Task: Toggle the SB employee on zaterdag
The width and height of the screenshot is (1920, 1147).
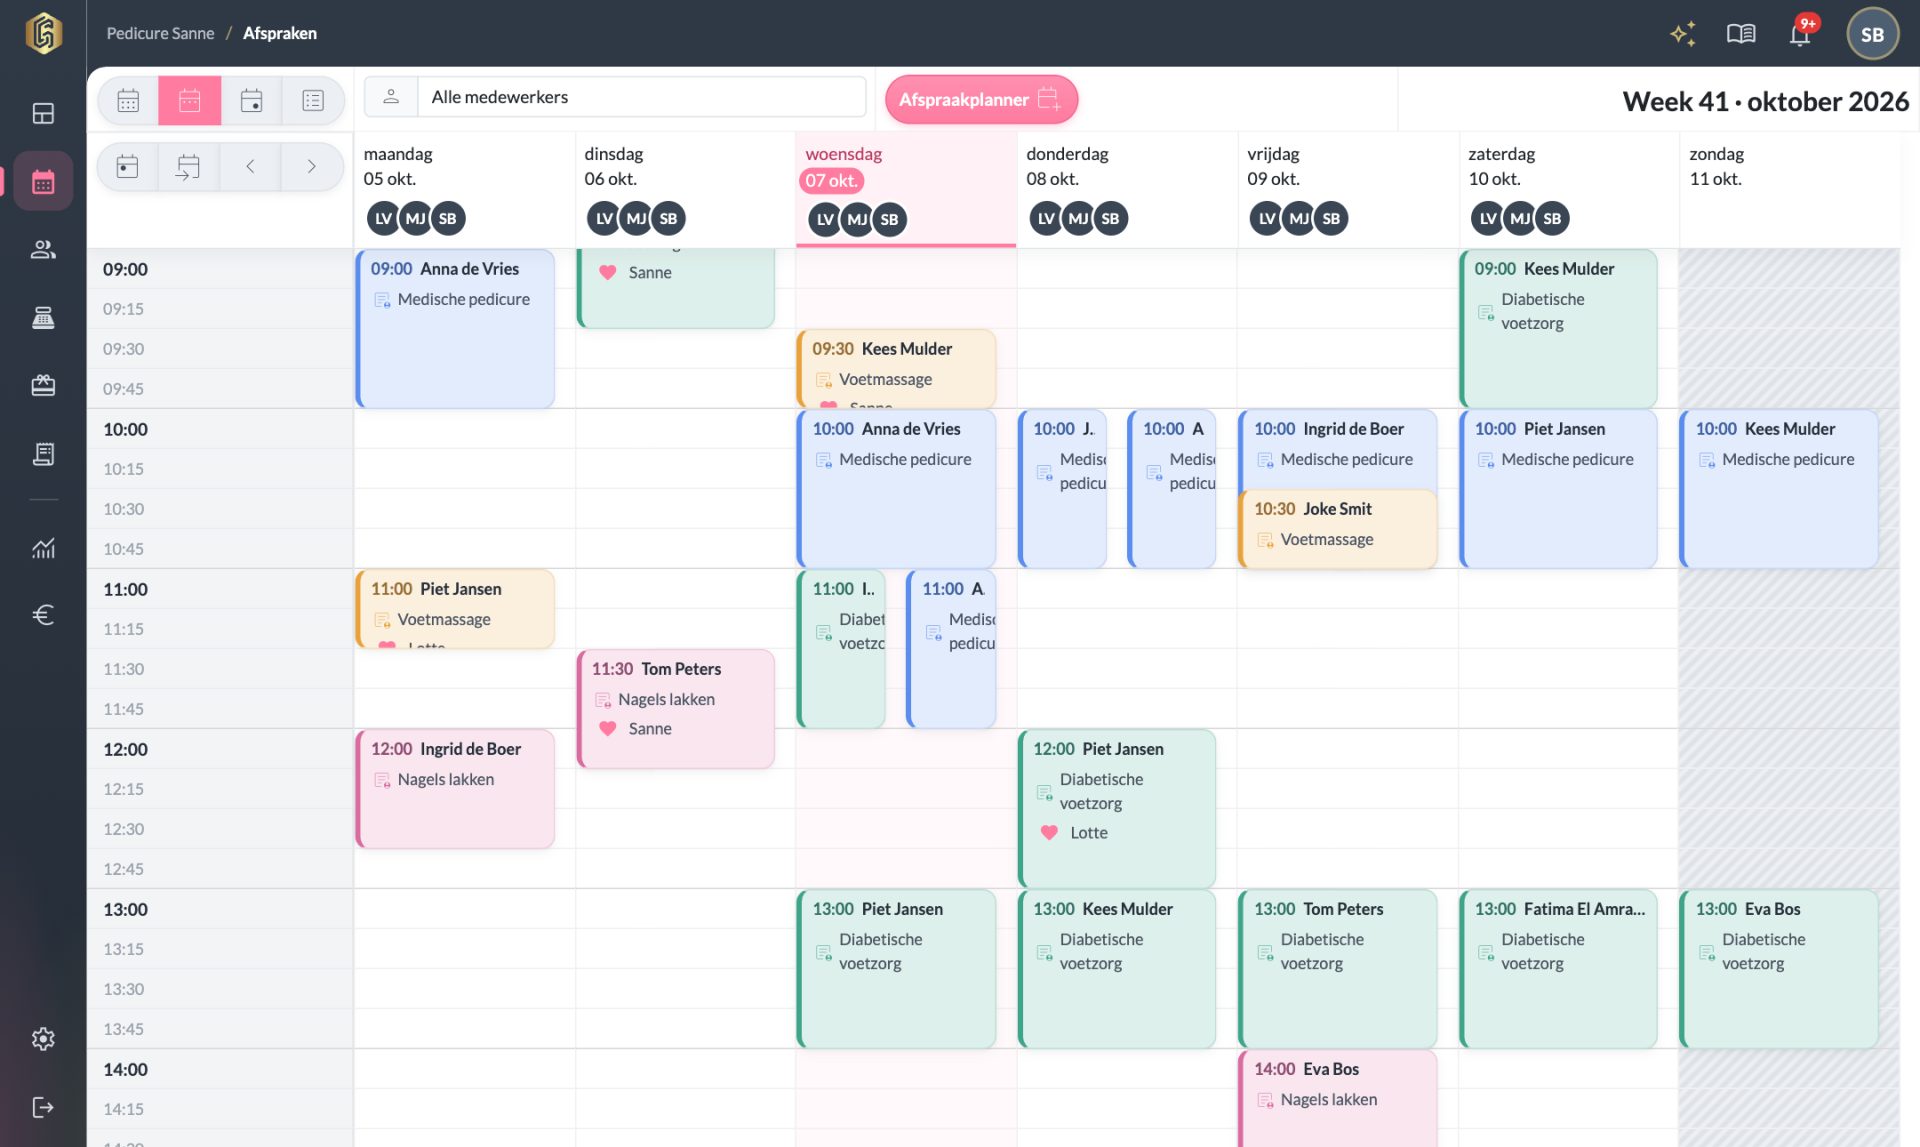Action: [1552, 218]
